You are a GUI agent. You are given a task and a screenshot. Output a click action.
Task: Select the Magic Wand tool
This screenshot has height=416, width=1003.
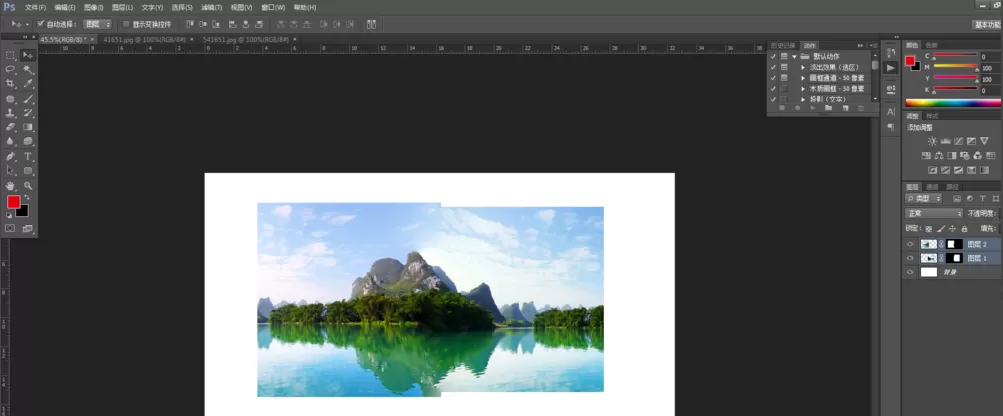pos(28,68)
